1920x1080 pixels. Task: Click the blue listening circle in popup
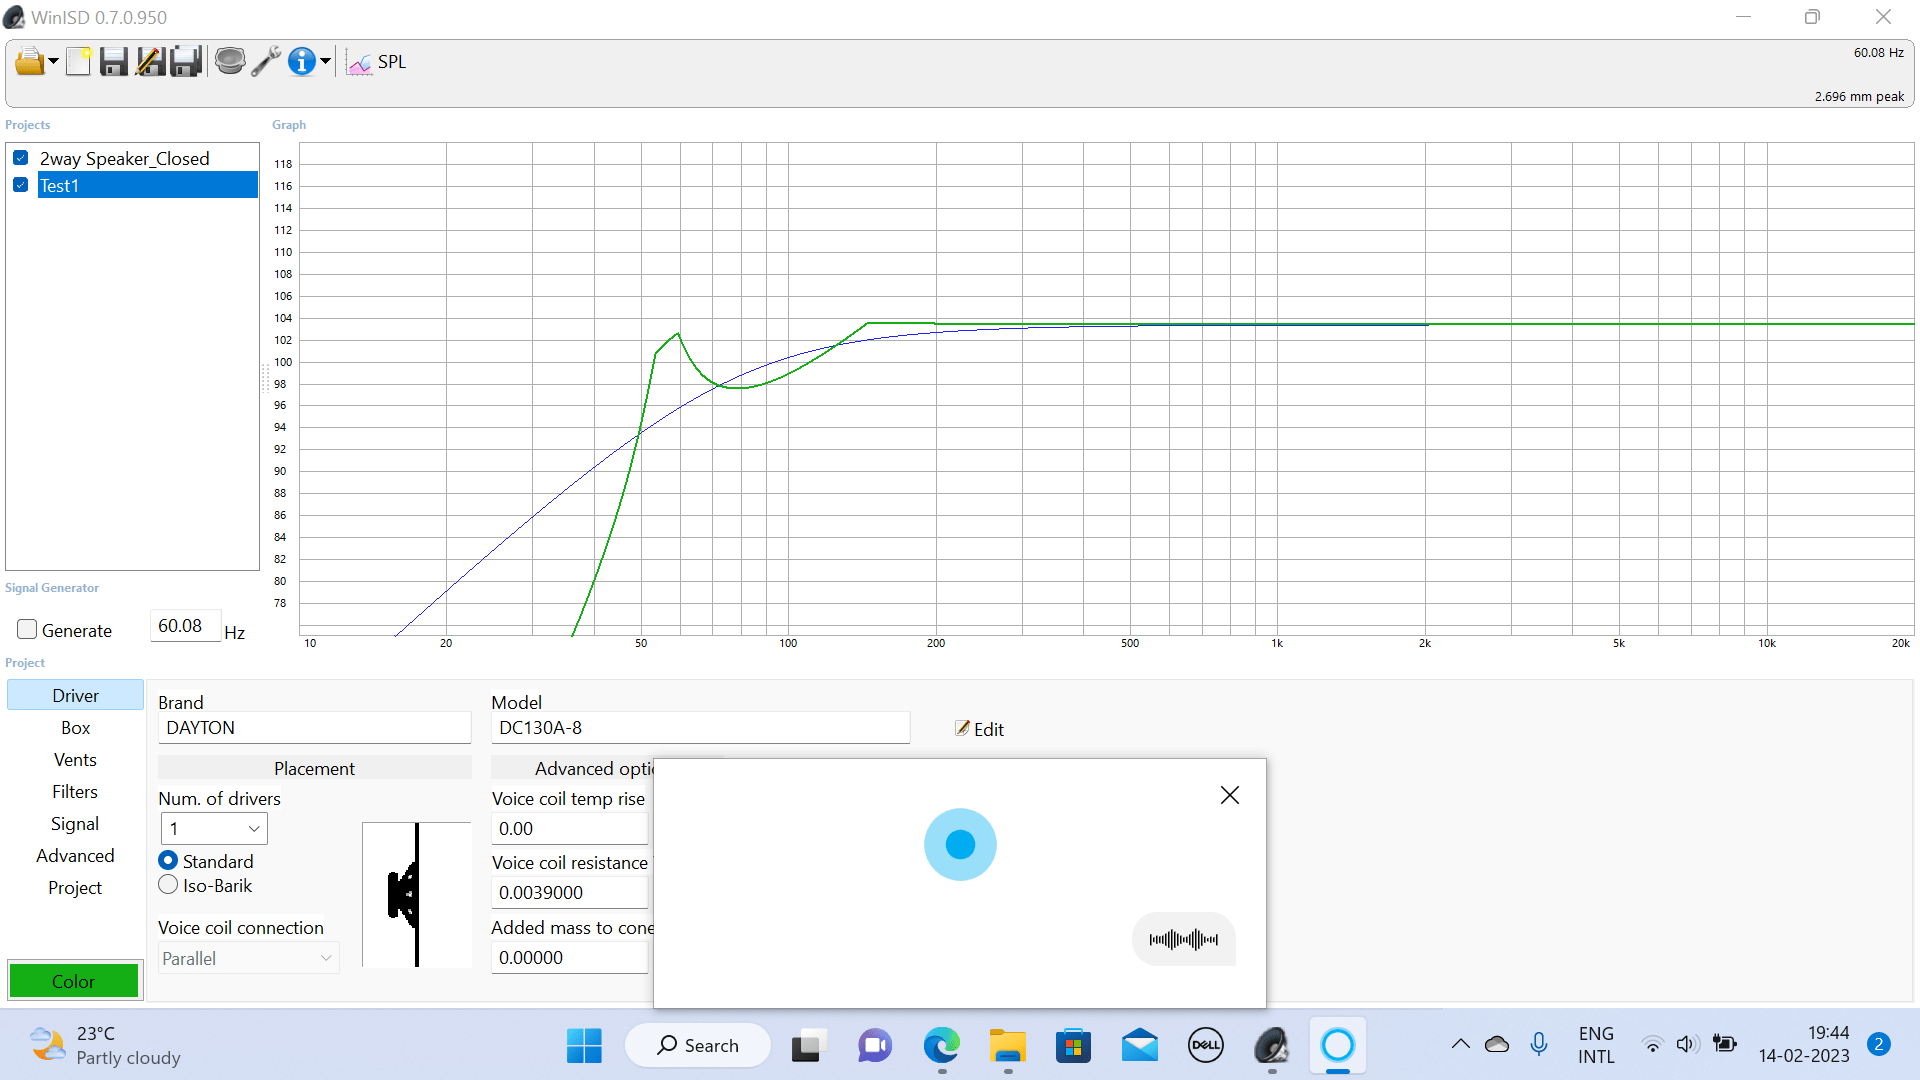click(960, 844)
